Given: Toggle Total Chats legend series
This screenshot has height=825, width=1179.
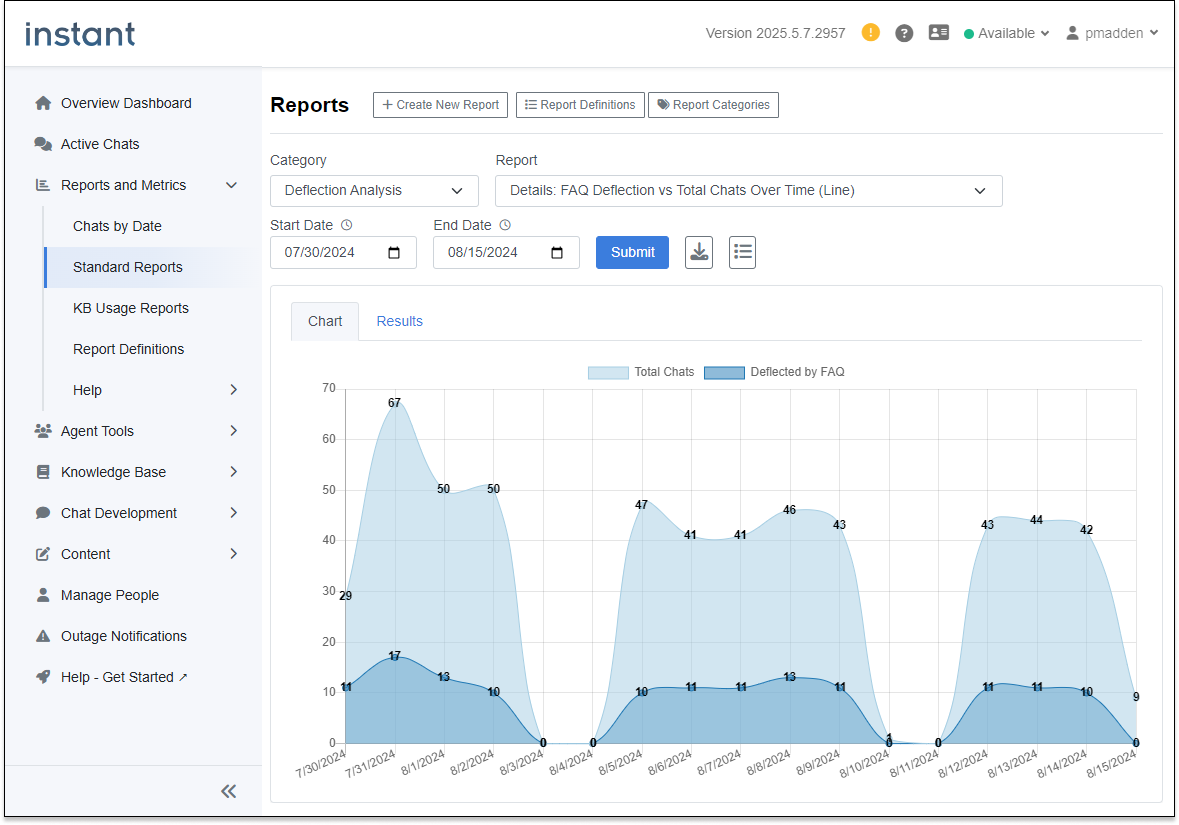Looking at the screenshot, I should 641,372.
